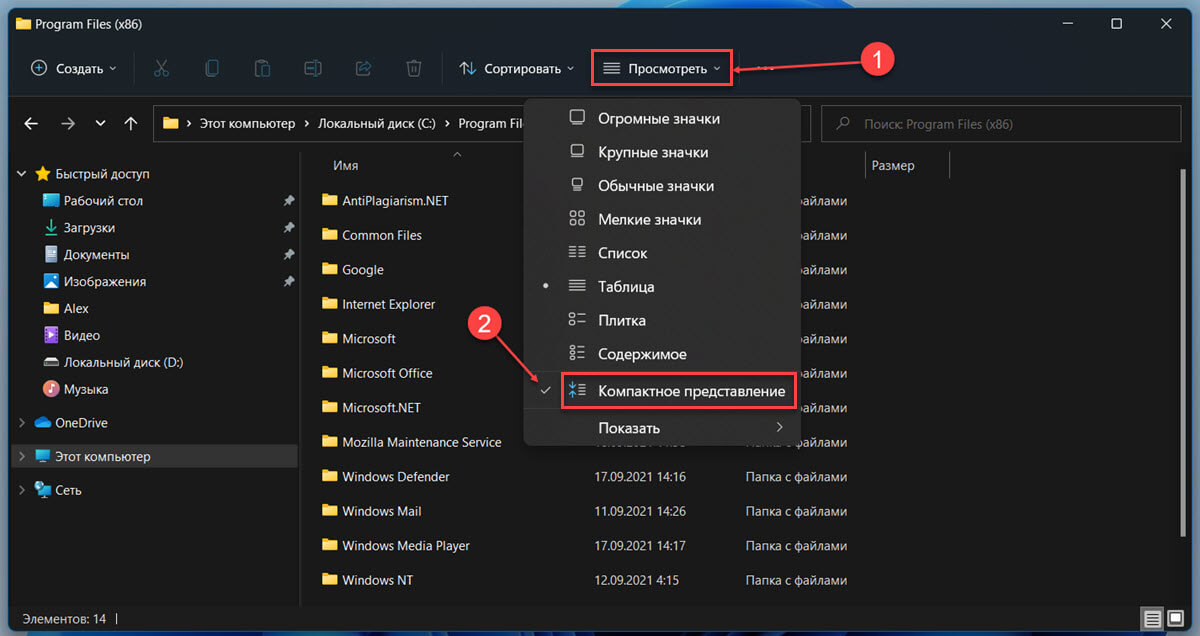Switch to details view status icon
Image resolution: width=1200 pixels, height=636 pixels.
(1151, 619)
